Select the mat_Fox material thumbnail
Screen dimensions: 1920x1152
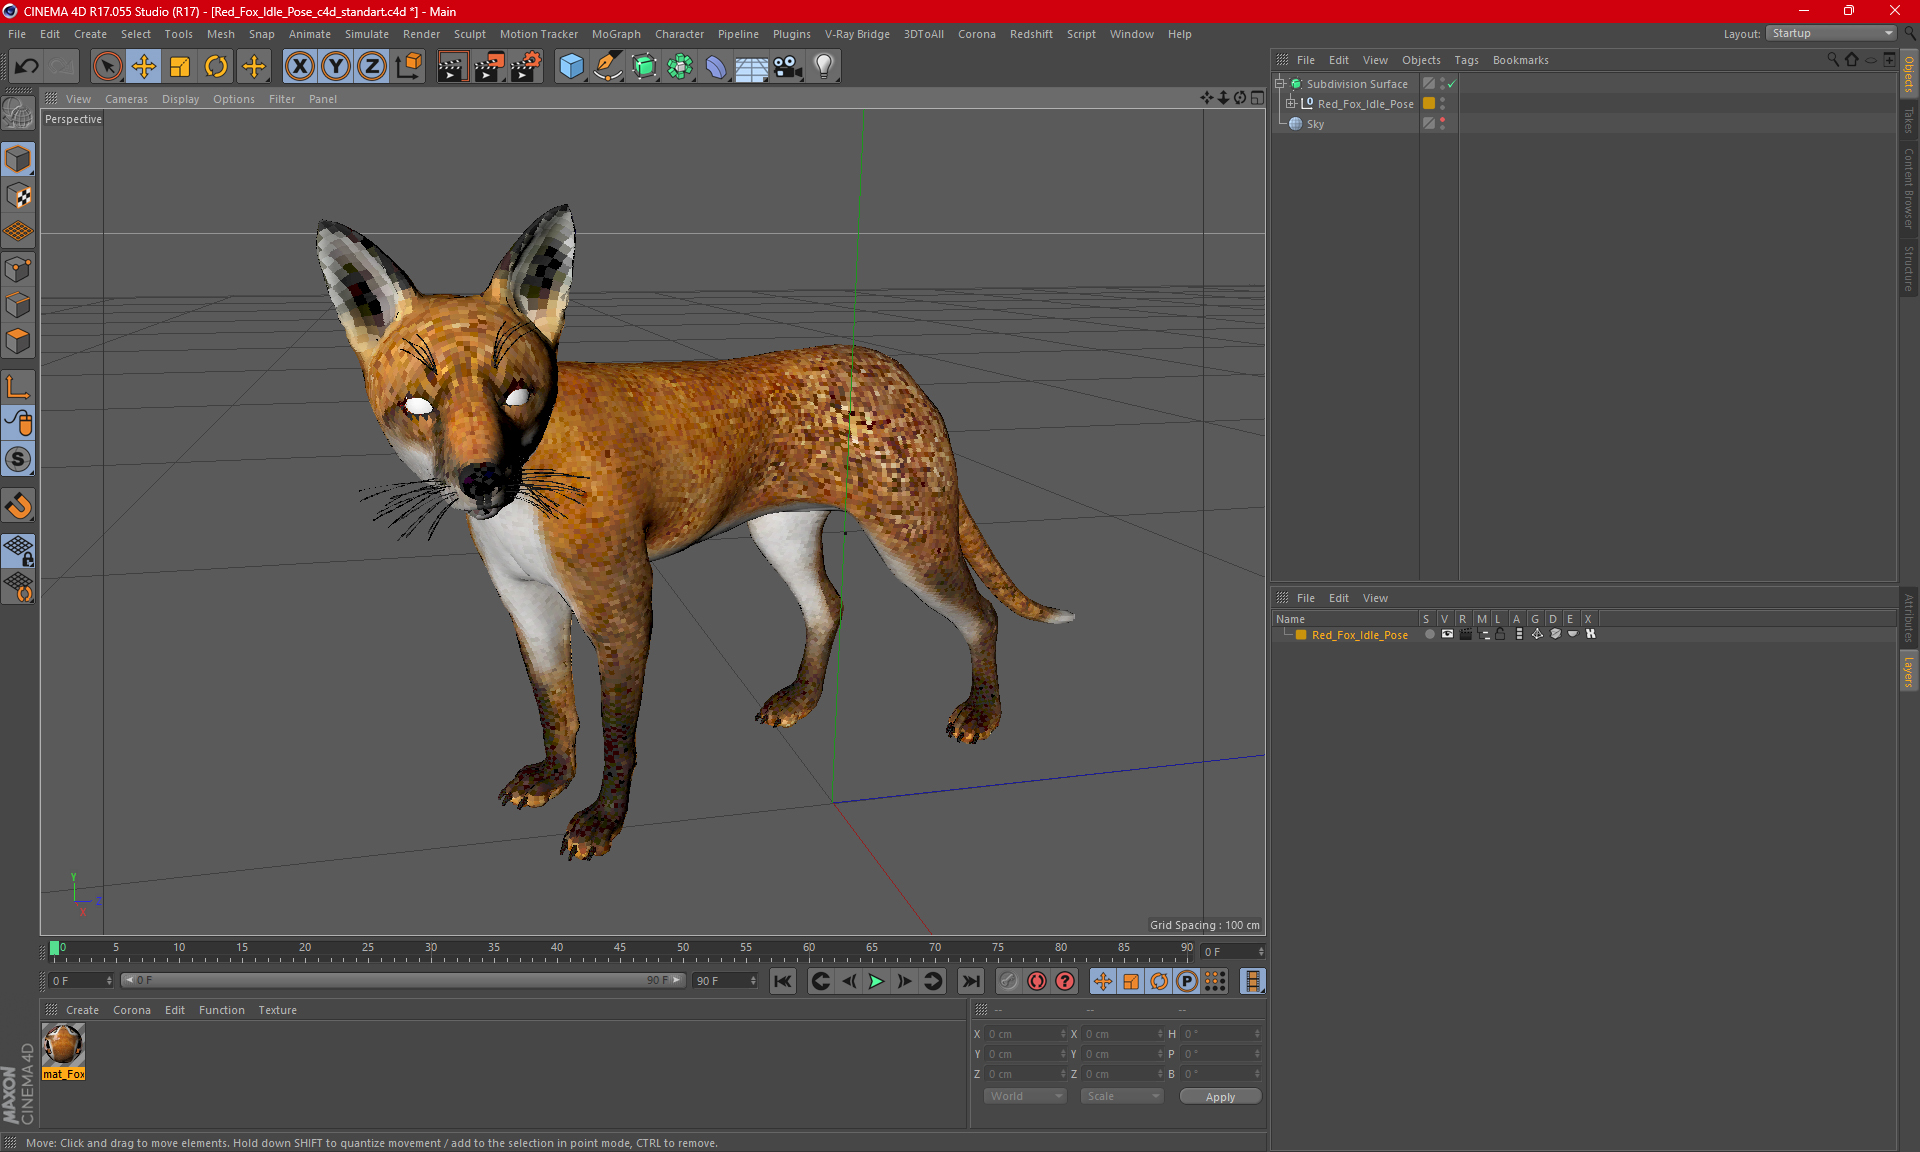coord(63,1046)
